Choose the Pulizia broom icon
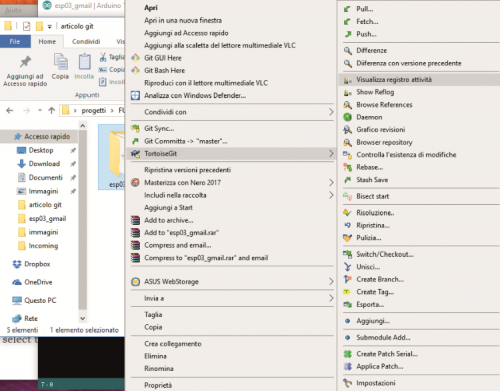Screen dimensions: 500x391 (x=347, y=238)
